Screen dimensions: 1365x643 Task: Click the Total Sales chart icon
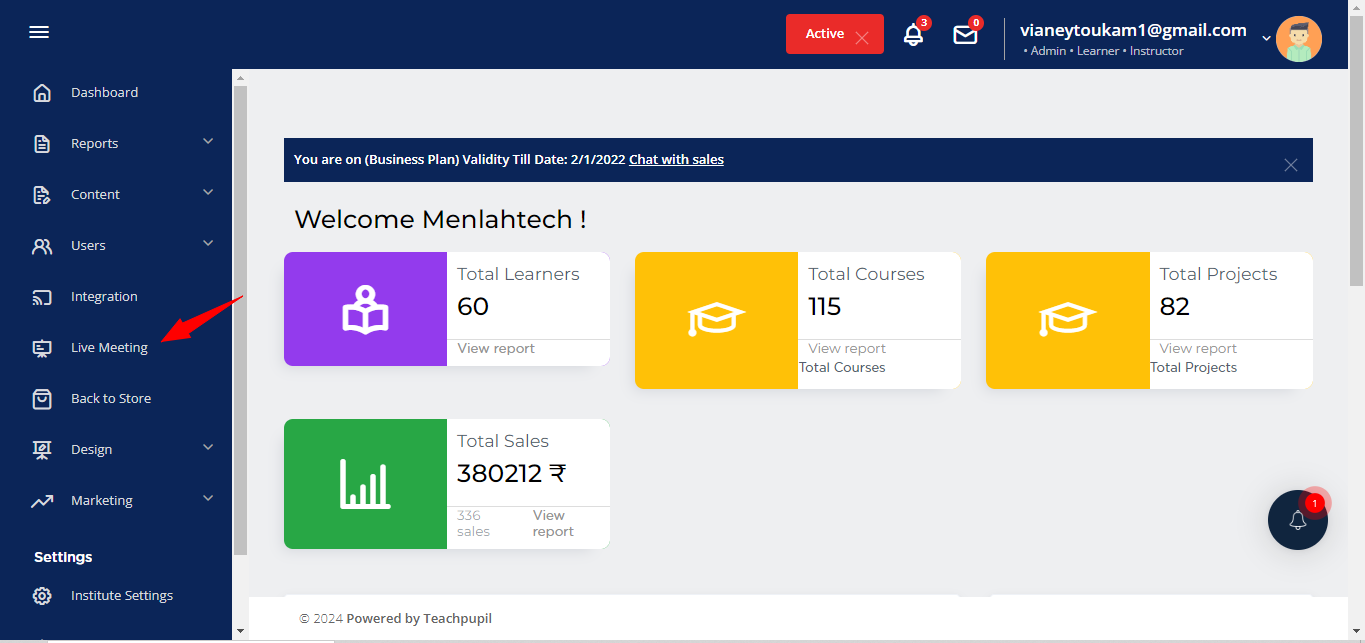tap(365, 484)
